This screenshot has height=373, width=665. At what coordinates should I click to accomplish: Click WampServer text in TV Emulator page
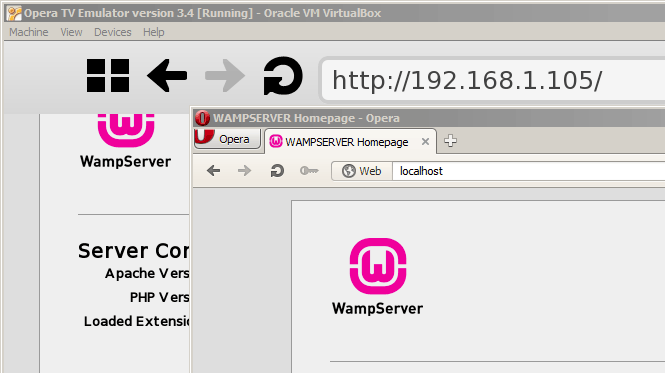tap(126, 162)
